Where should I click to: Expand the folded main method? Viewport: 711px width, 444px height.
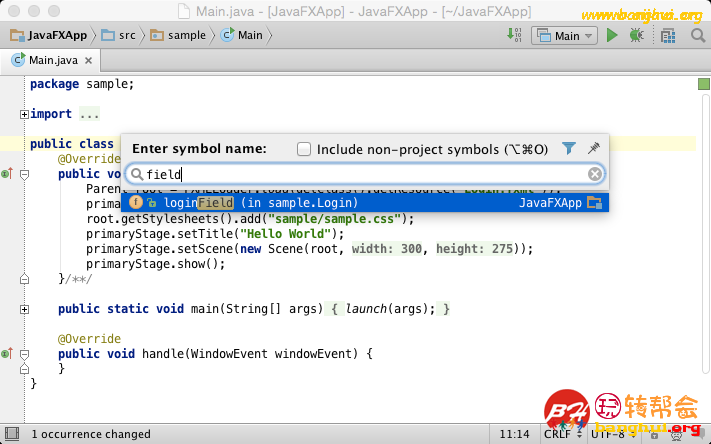[x=24, y=309]
